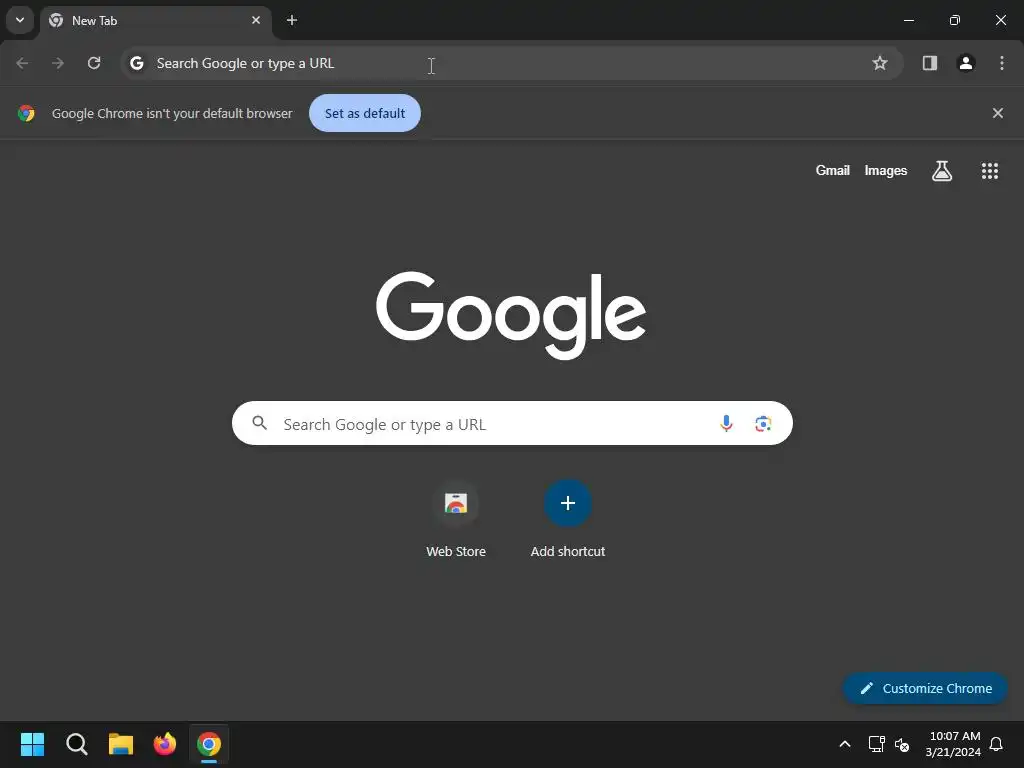Viewport: 1024px width, 768px height.
Task: Open Windows taskbar search
Action: point(76,744)
